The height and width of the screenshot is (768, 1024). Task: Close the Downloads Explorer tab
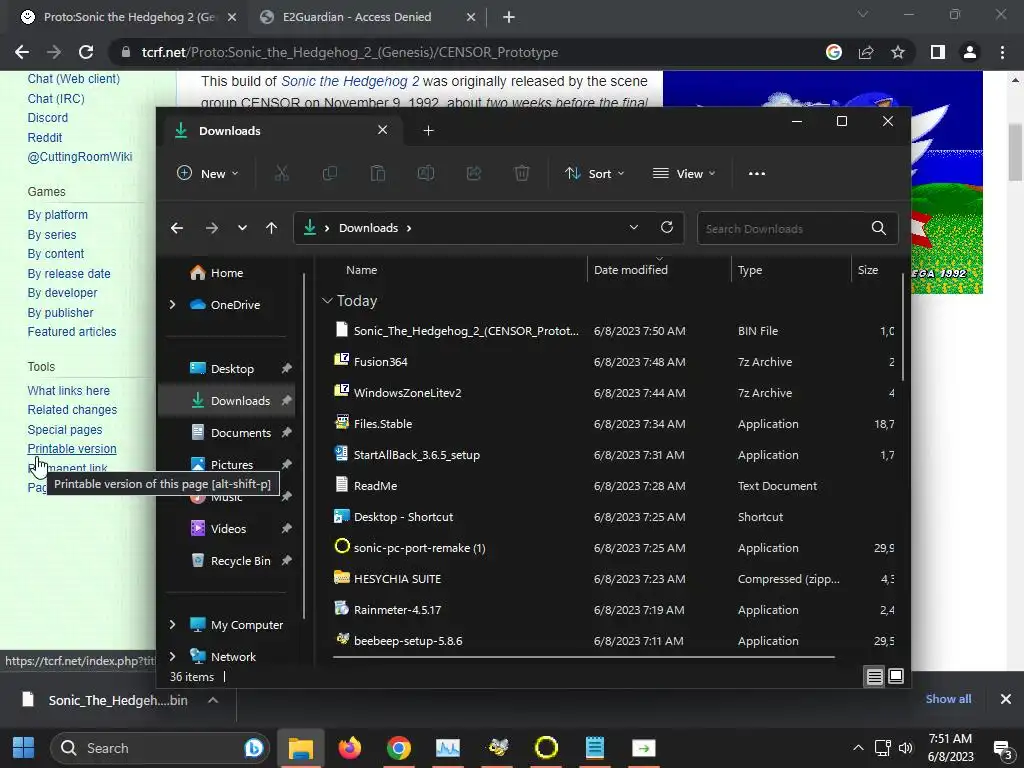383,130
